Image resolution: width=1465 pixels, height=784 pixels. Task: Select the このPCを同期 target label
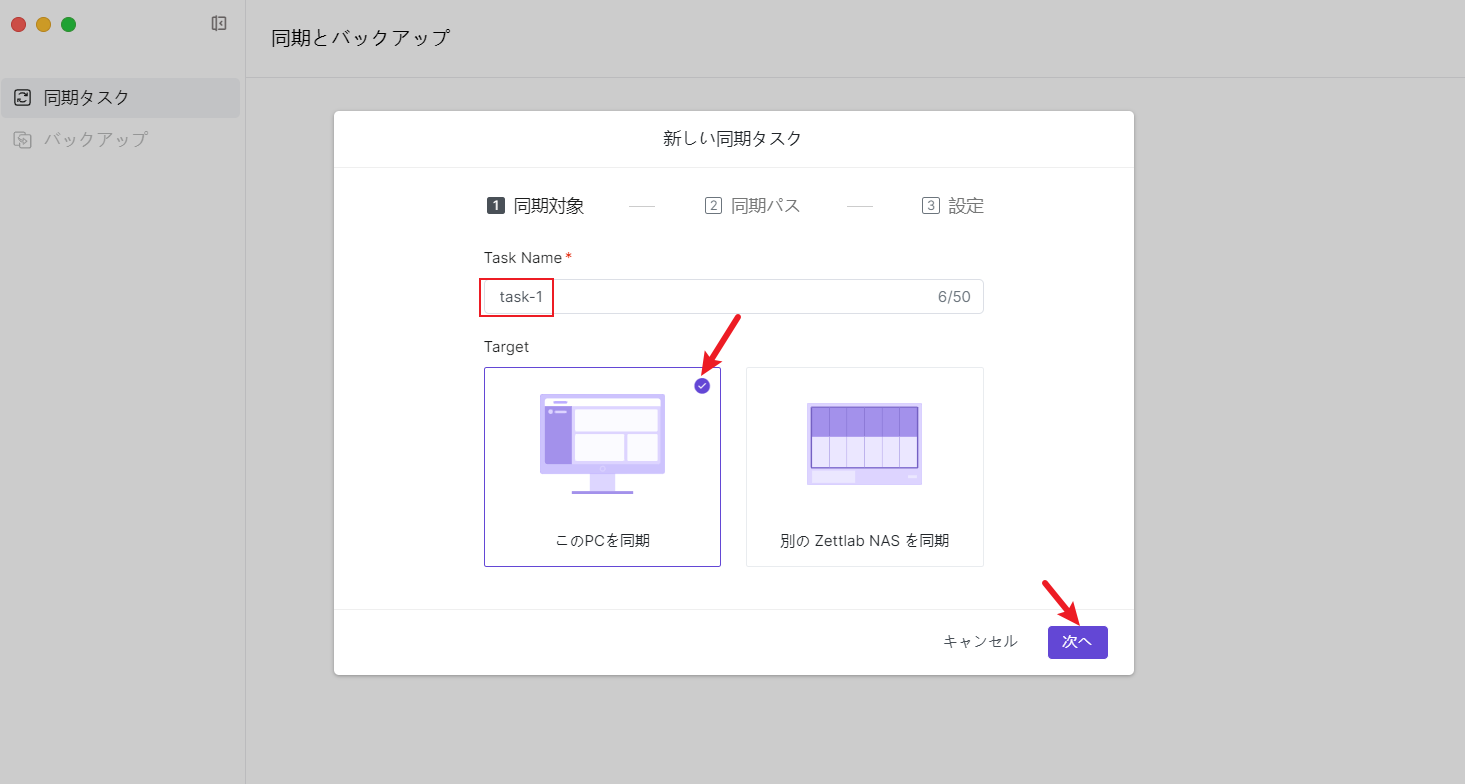(x=602, y=541)
